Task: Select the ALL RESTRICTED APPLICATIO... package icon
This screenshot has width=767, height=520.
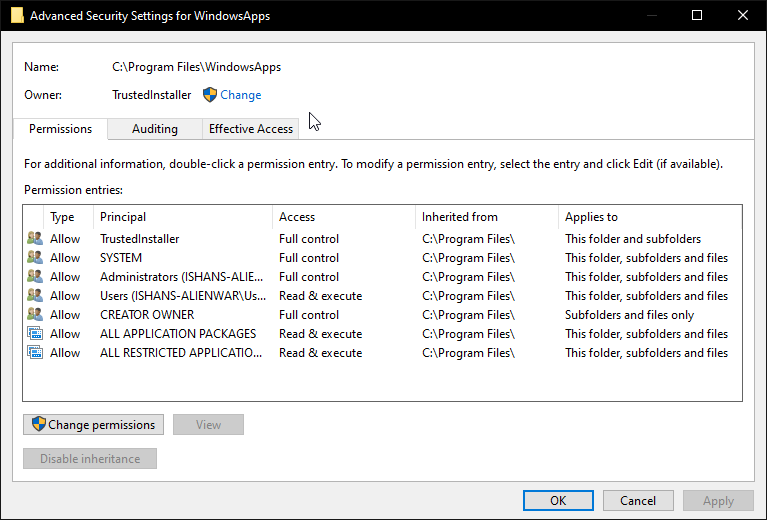Action: (x=35, y=353)
